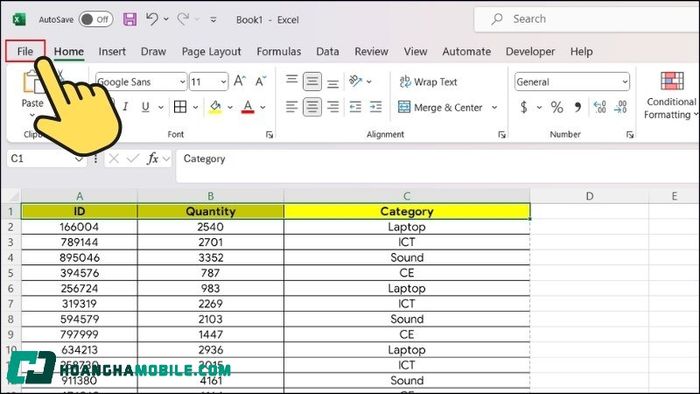The image size is (700, 394).
Task: Apply percent style
Action: (x=557, y=107)
